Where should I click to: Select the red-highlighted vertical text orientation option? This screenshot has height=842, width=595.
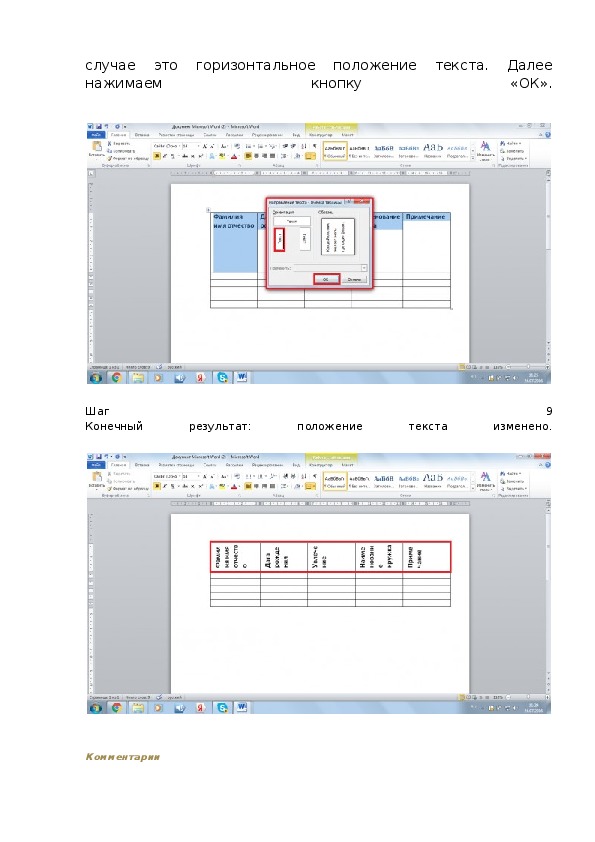click(279, 239)
